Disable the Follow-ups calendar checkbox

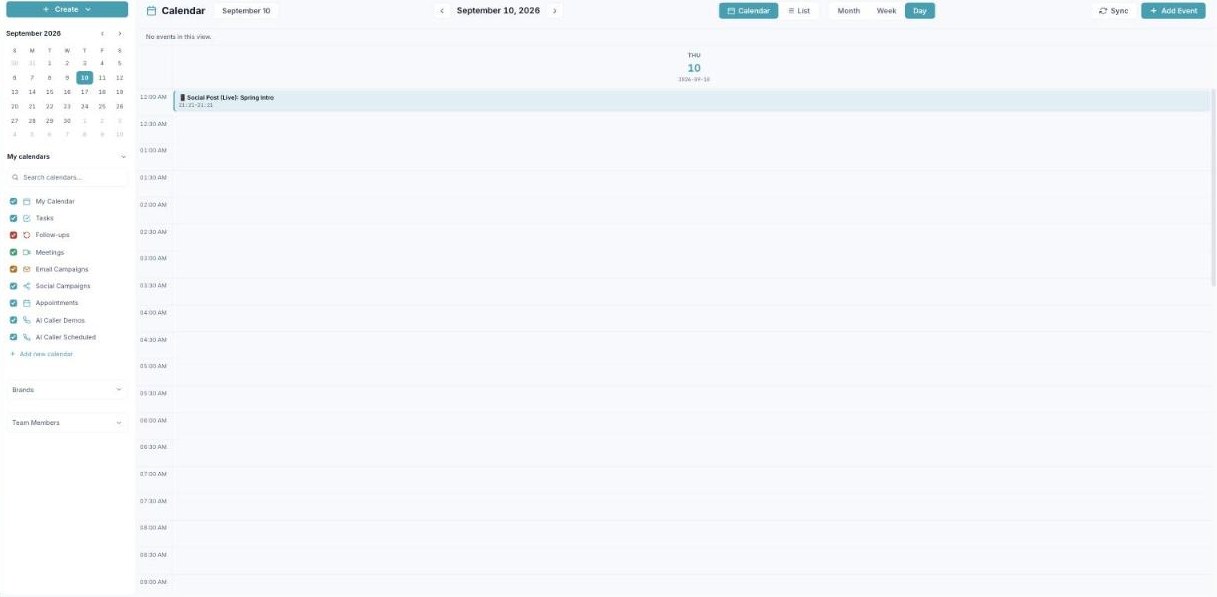(14, 235)
